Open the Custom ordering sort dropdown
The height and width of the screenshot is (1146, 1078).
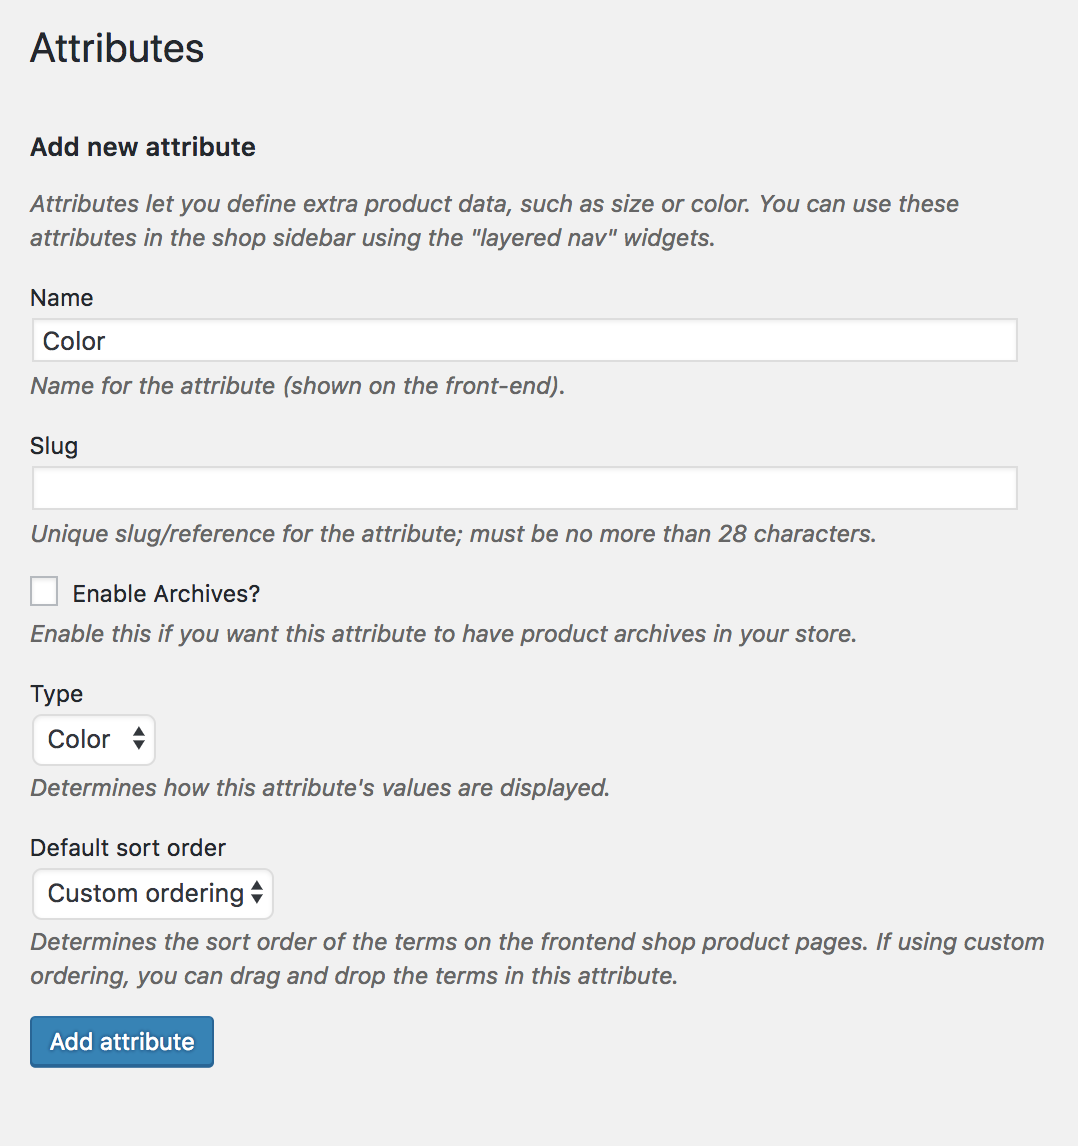click(153, 893)
